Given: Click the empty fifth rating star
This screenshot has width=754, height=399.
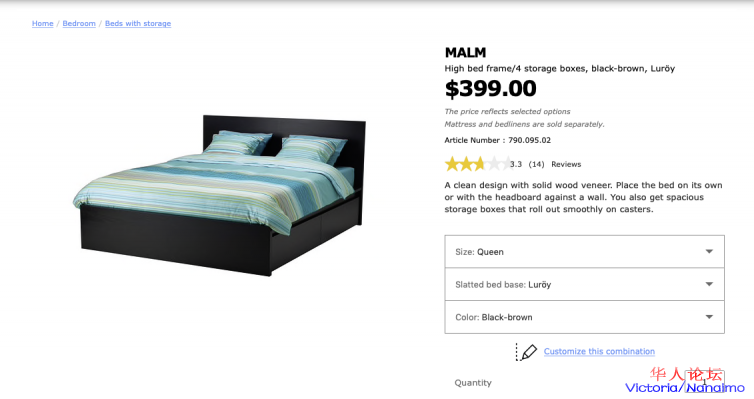Looking at the screenshot, I should (x=507, y=164).
